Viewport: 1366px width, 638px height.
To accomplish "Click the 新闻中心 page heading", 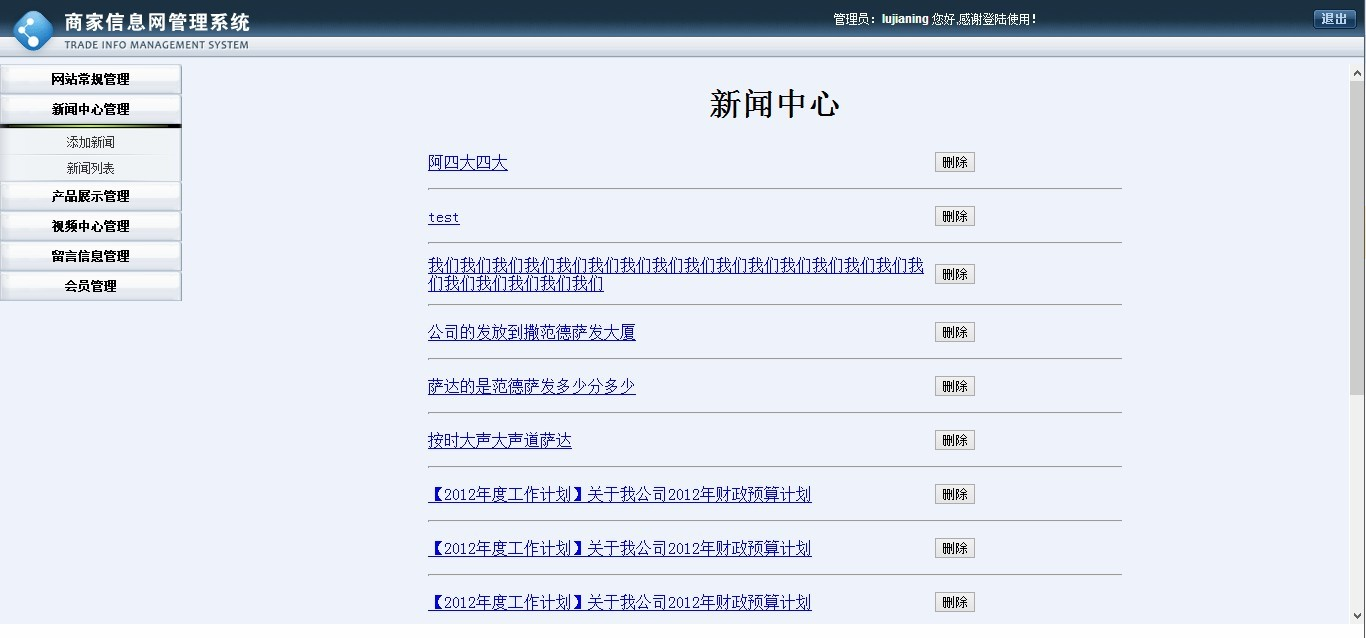I will point(774,104).
